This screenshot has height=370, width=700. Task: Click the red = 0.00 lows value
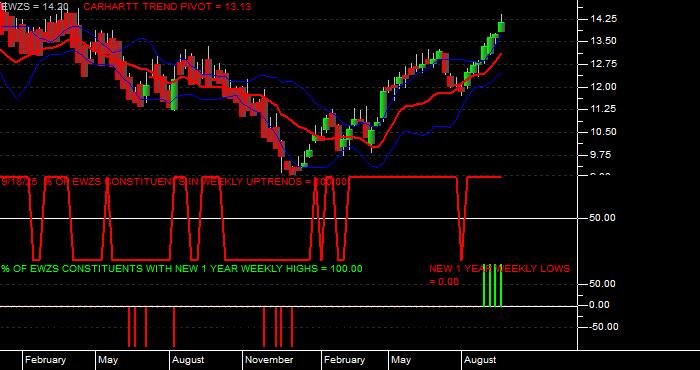pyautogui.click(x=444, y=282)
